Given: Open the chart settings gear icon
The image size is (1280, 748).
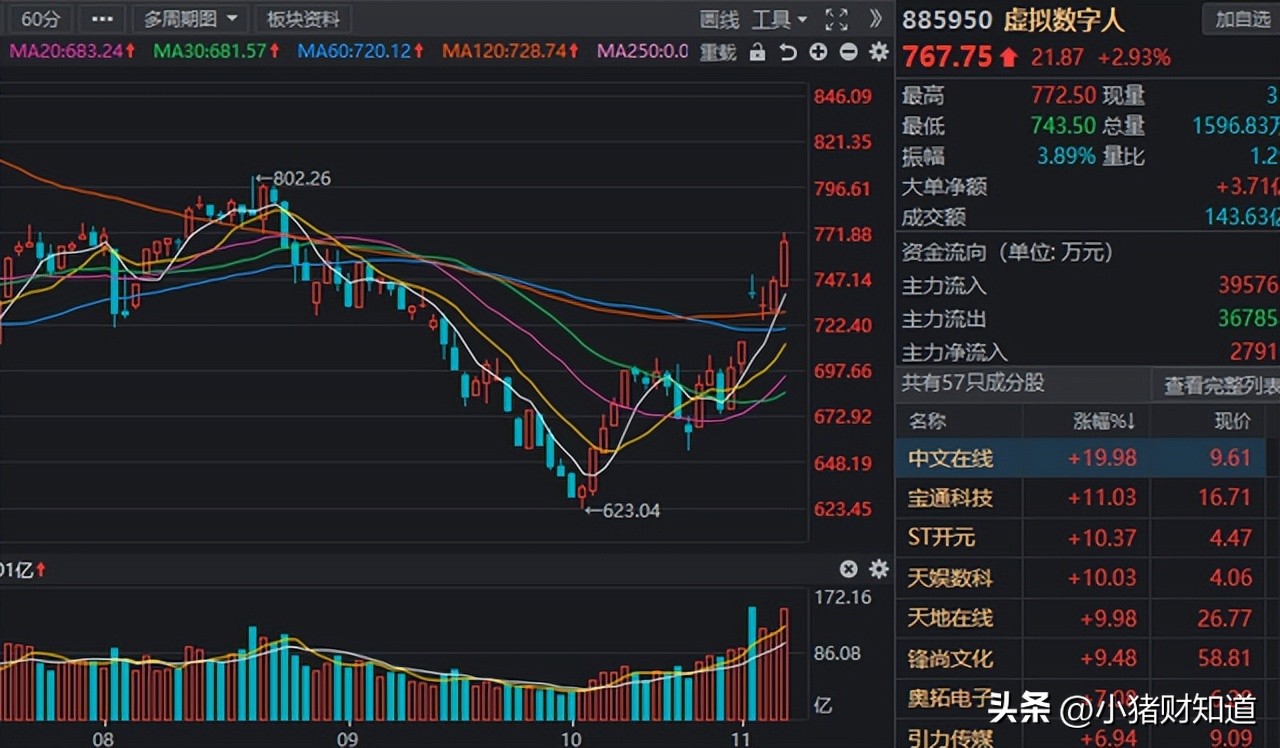Looking at the screenshot, I should pyautogui.click(x=877, y=51).
